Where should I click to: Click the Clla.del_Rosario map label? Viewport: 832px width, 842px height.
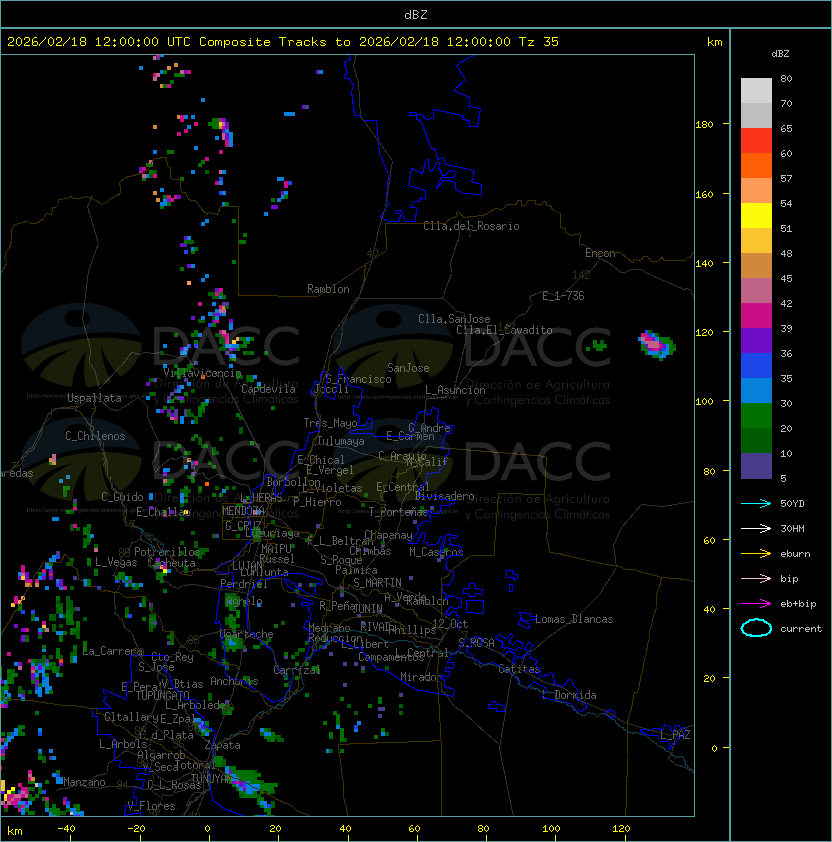tap(471, 226)
